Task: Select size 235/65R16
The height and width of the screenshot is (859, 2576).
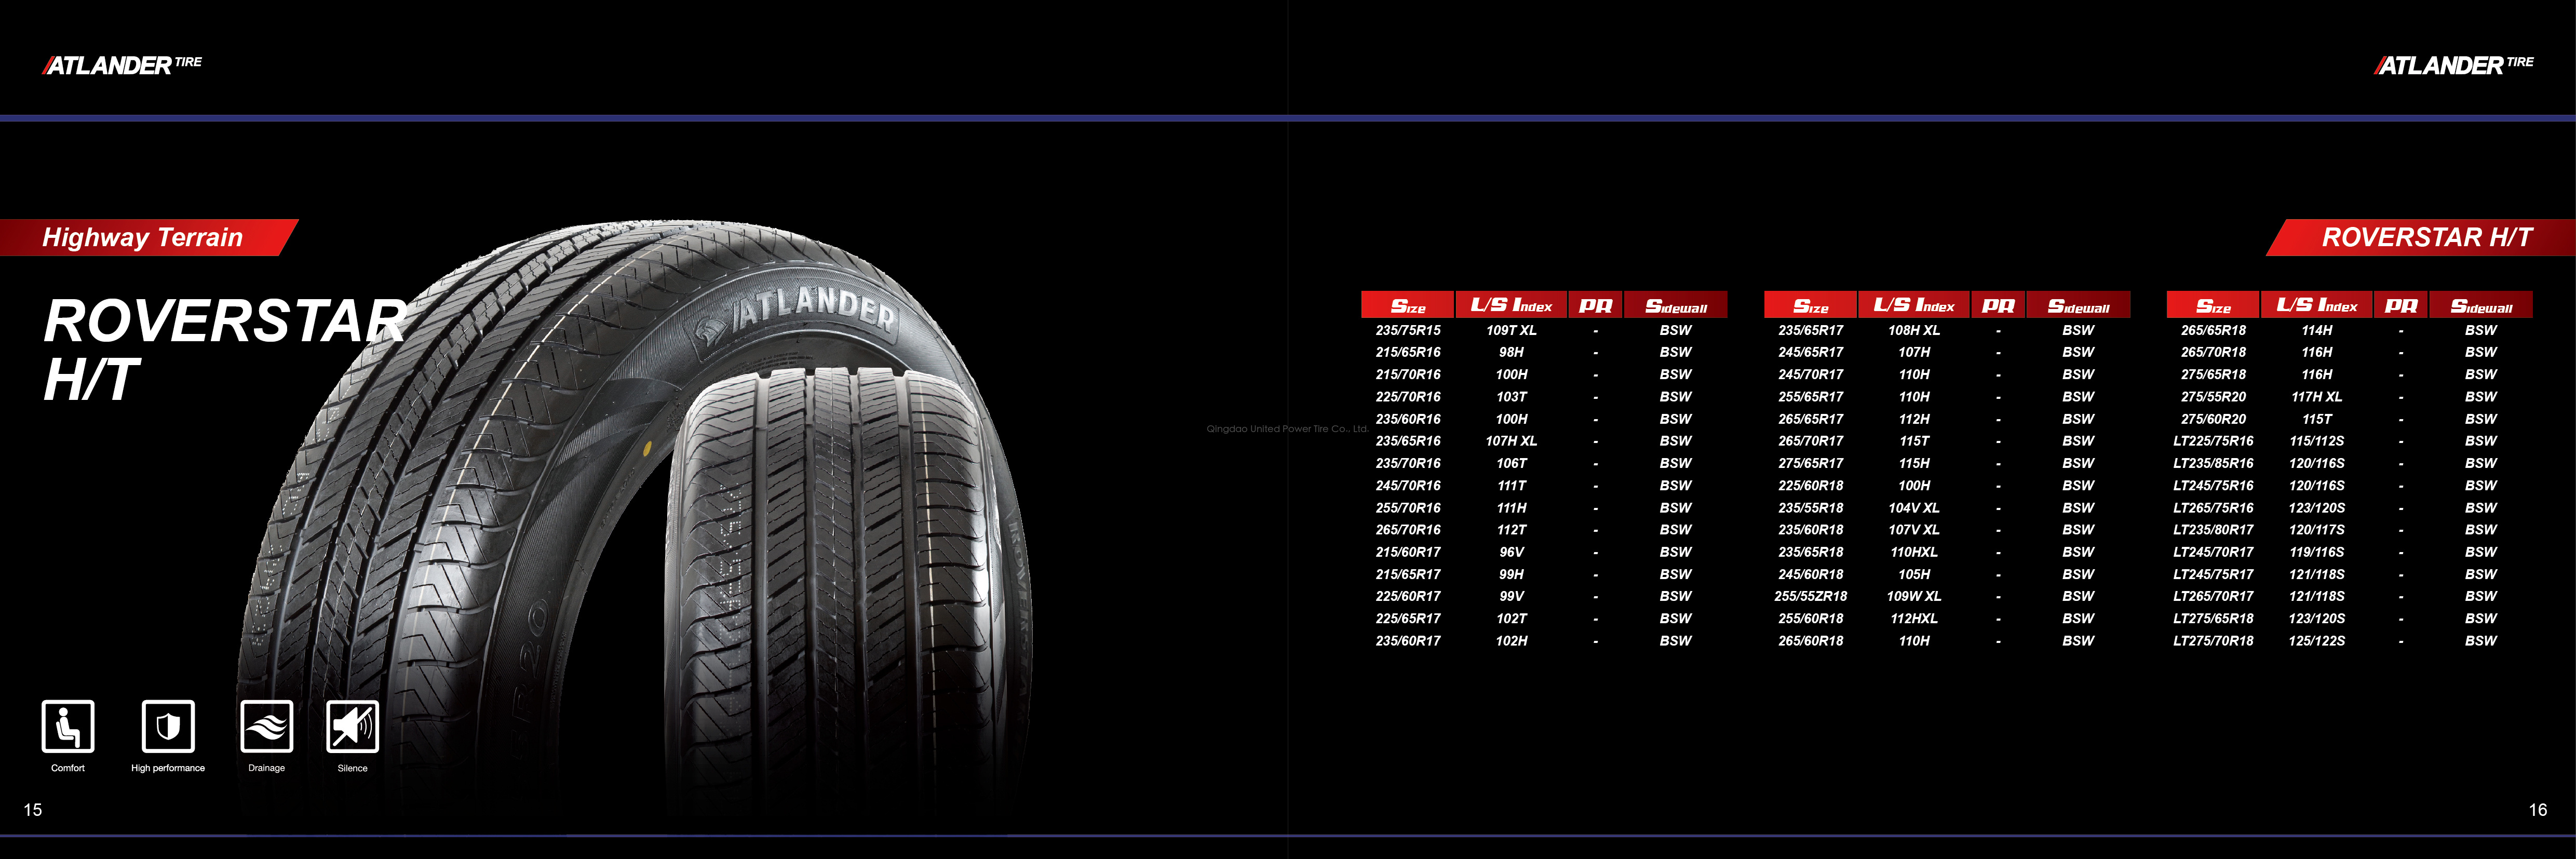Action: (1408, 441)
